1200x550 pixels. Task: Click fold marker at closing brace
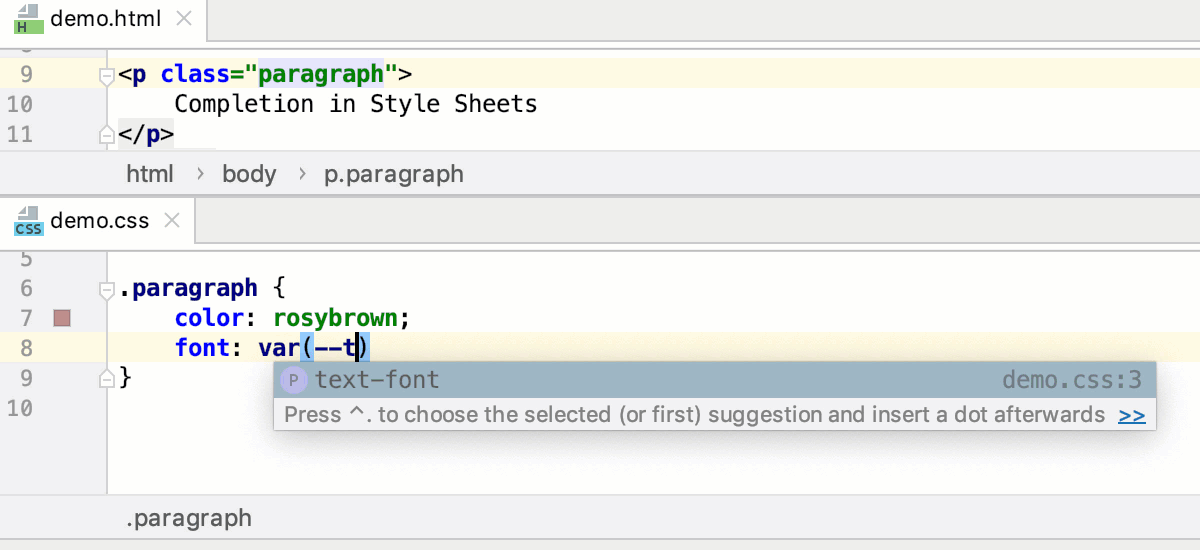pyautogui.click(x=107, y=378)
